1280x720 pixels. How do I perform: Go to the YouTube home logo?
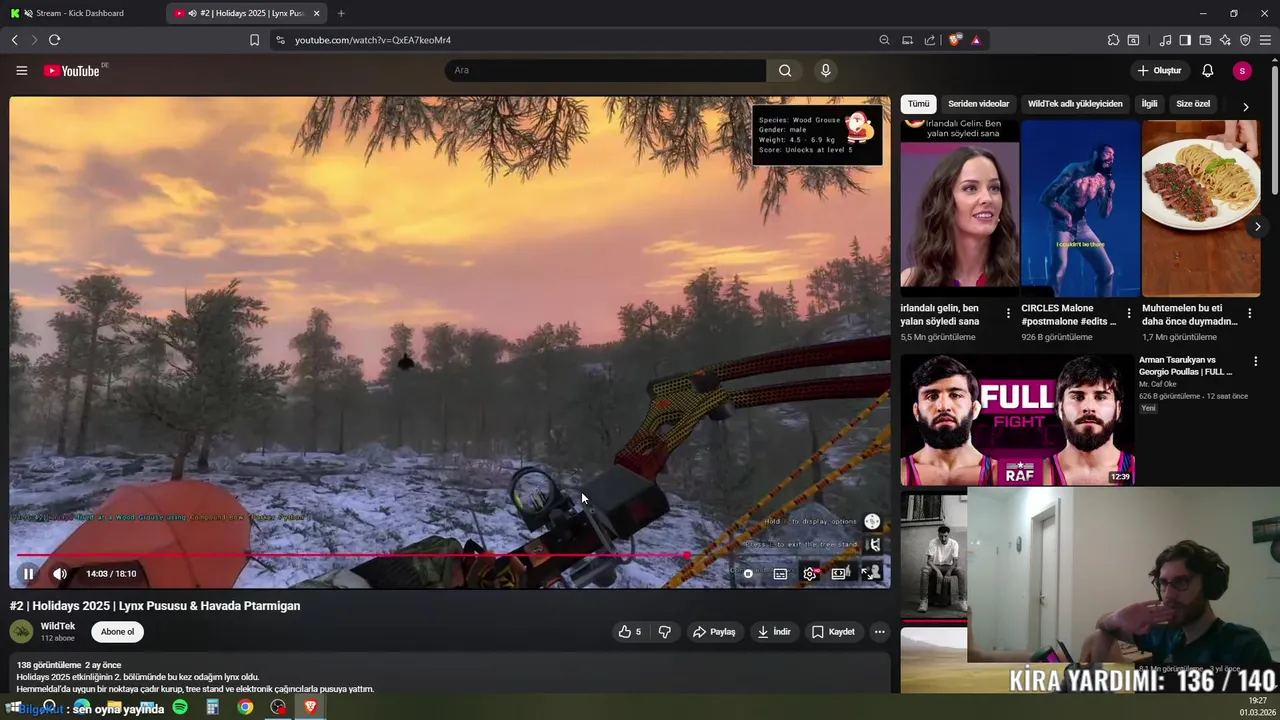pyautogui.click(x=72, y=70)
